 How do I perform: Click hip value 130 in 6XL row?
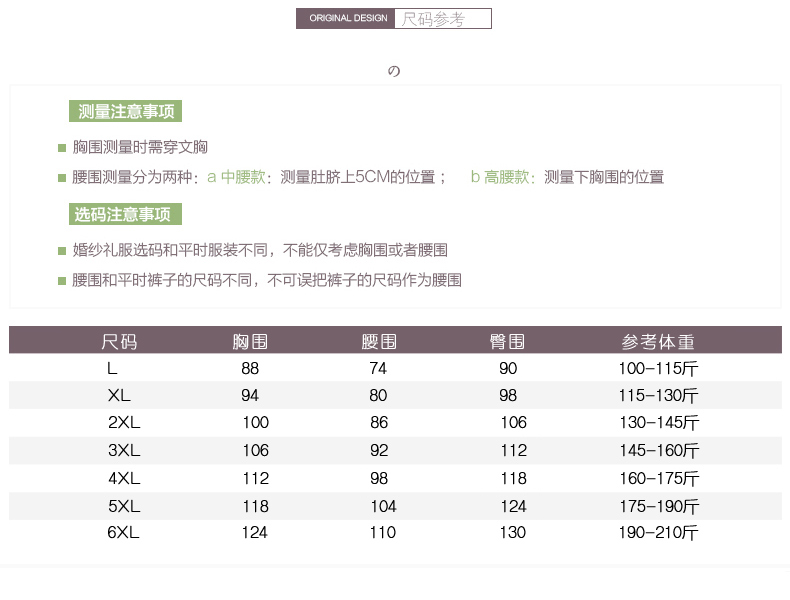(x=513, y=532)
